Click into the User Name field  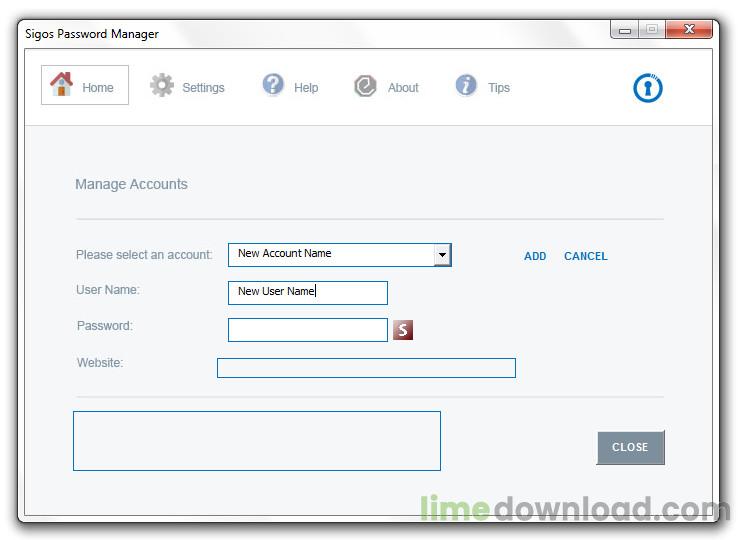click(308, 293)
